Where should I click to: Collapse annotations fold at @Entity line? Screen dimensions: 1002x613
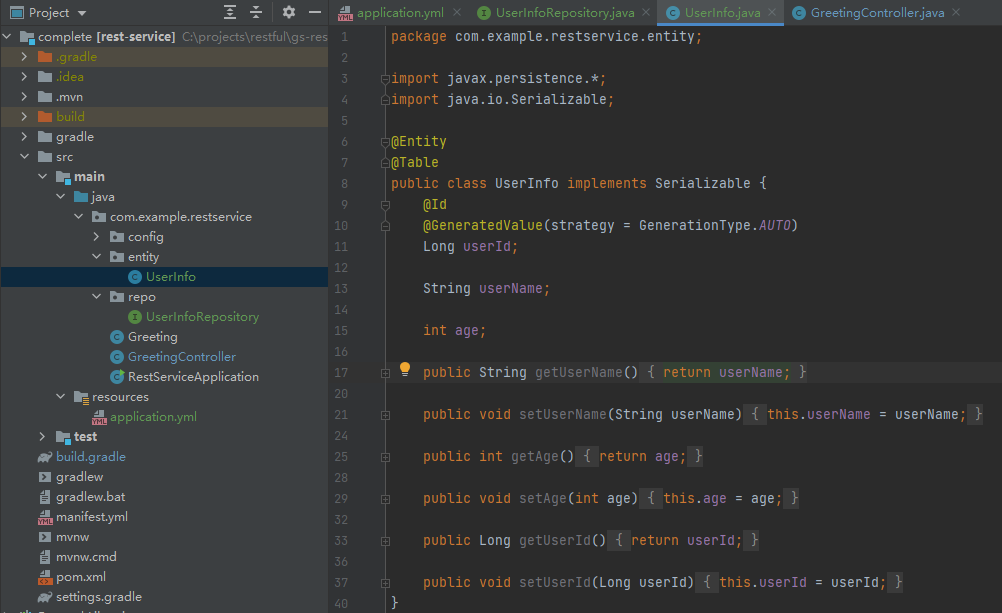pos(385,142)
